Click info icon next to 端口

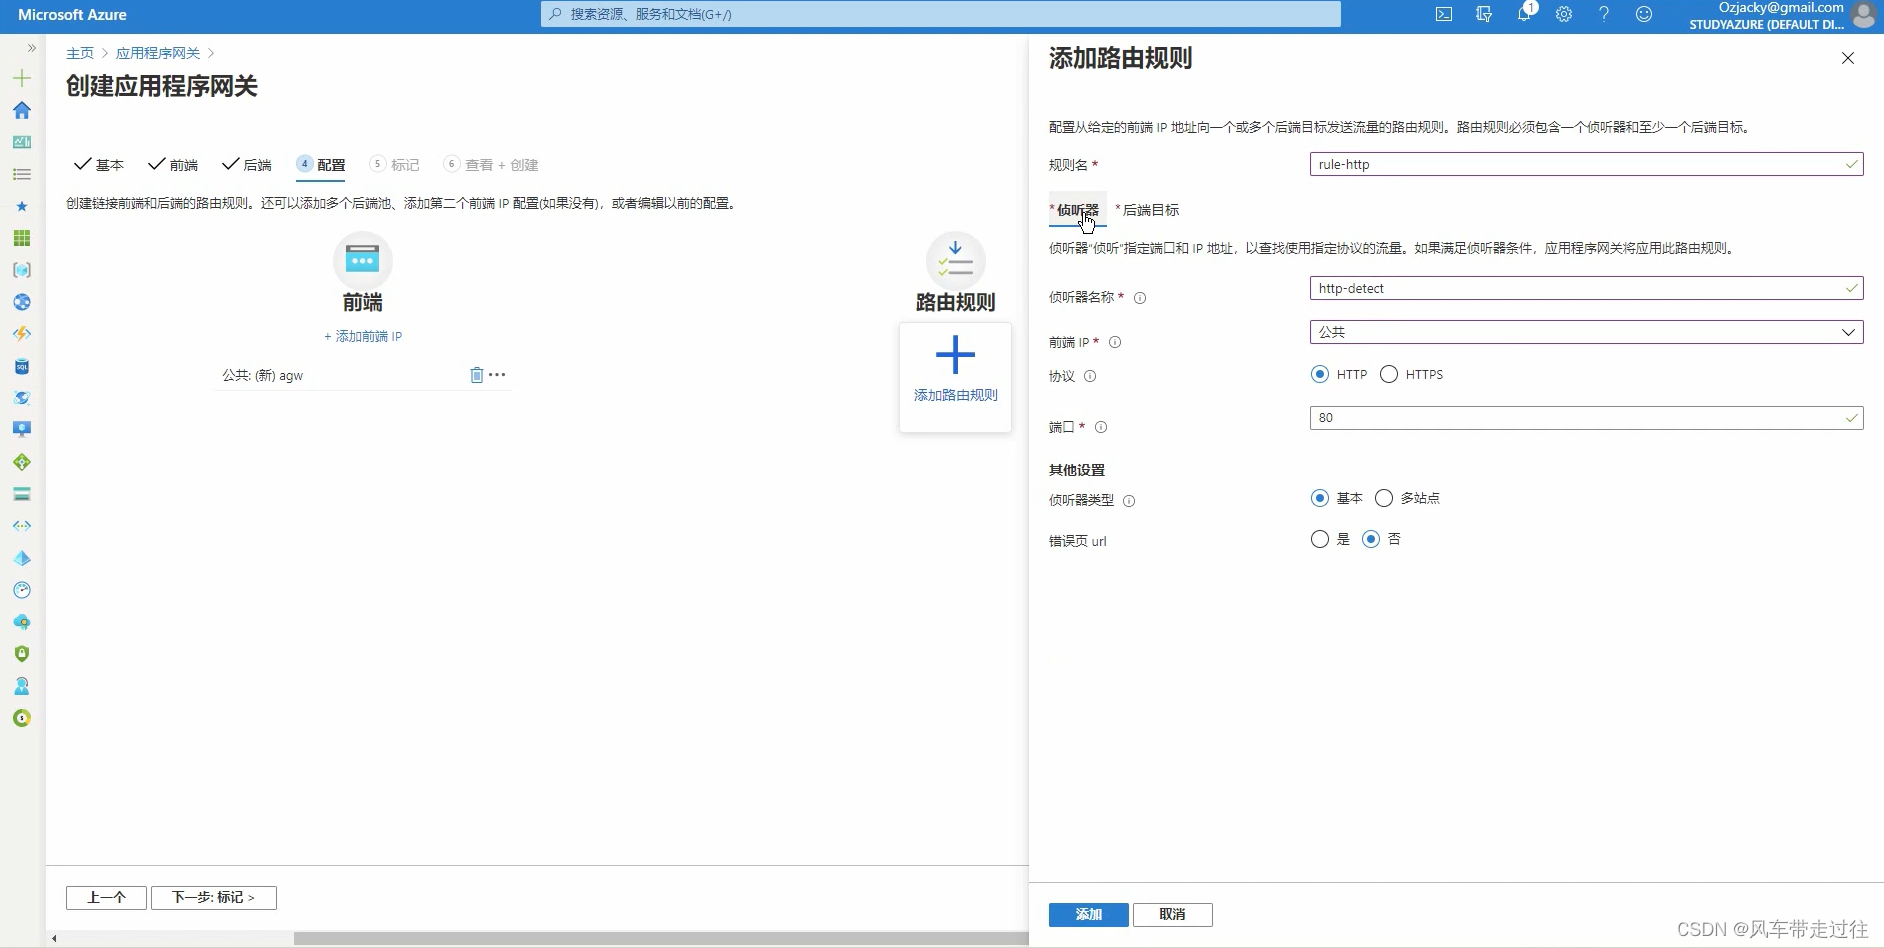coord(1101,427)
